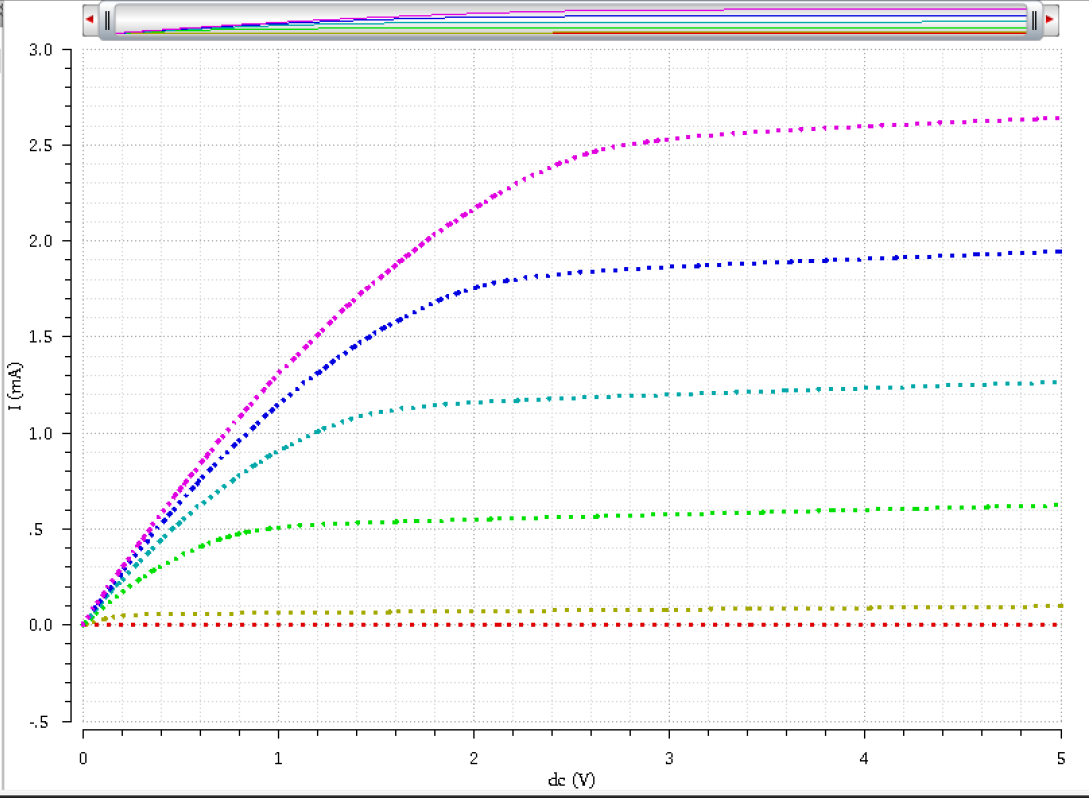The image size is (1089, 798).
Task: Click the left grip handle of zoom slider
Action: (108, 20)
